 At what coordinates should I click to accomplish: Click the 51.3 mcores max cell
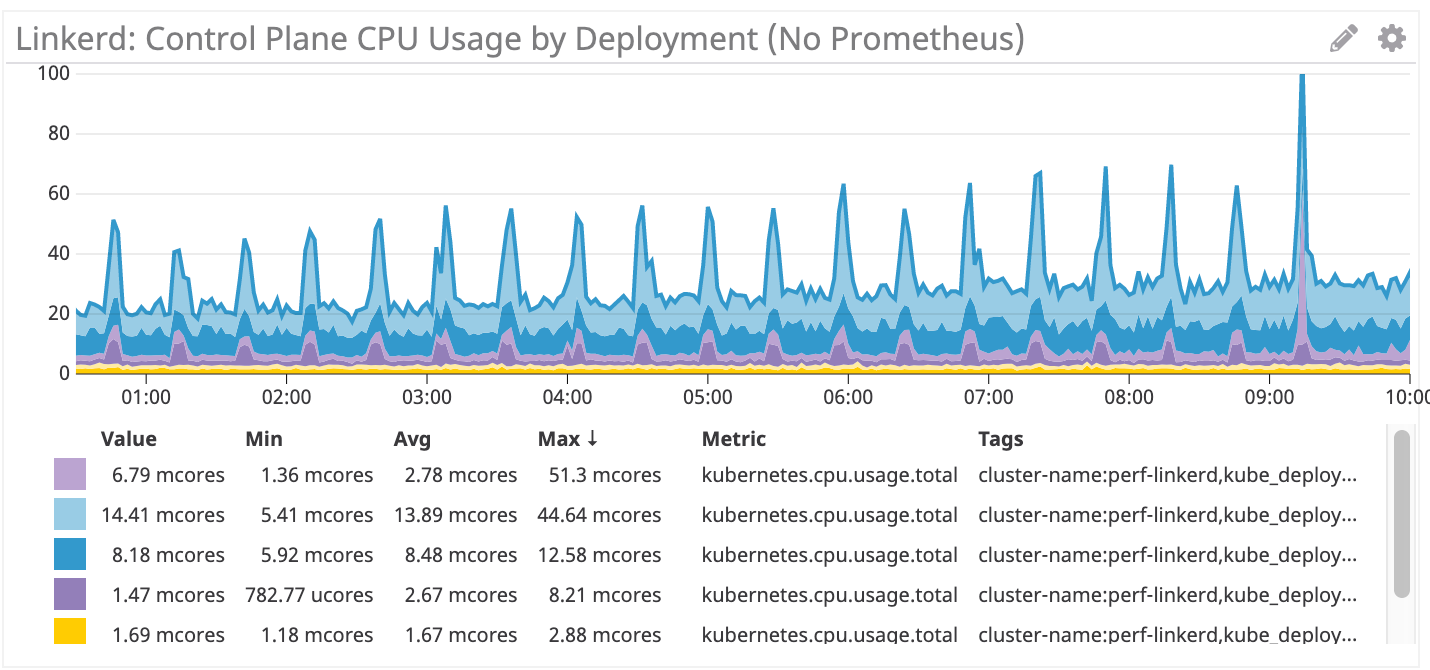tap(605, 475)
